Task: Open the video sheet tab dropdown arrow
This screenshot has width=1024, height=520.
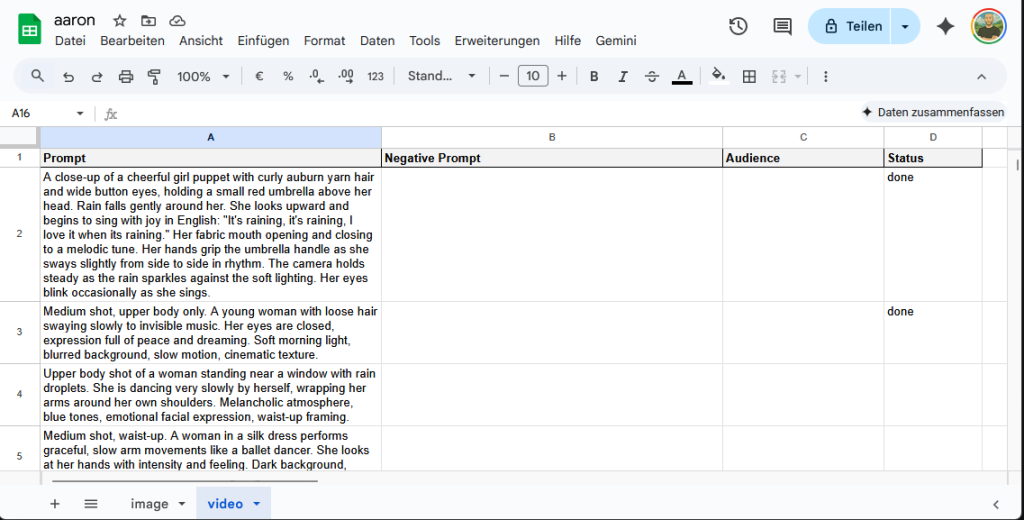Action: [257, 504]
